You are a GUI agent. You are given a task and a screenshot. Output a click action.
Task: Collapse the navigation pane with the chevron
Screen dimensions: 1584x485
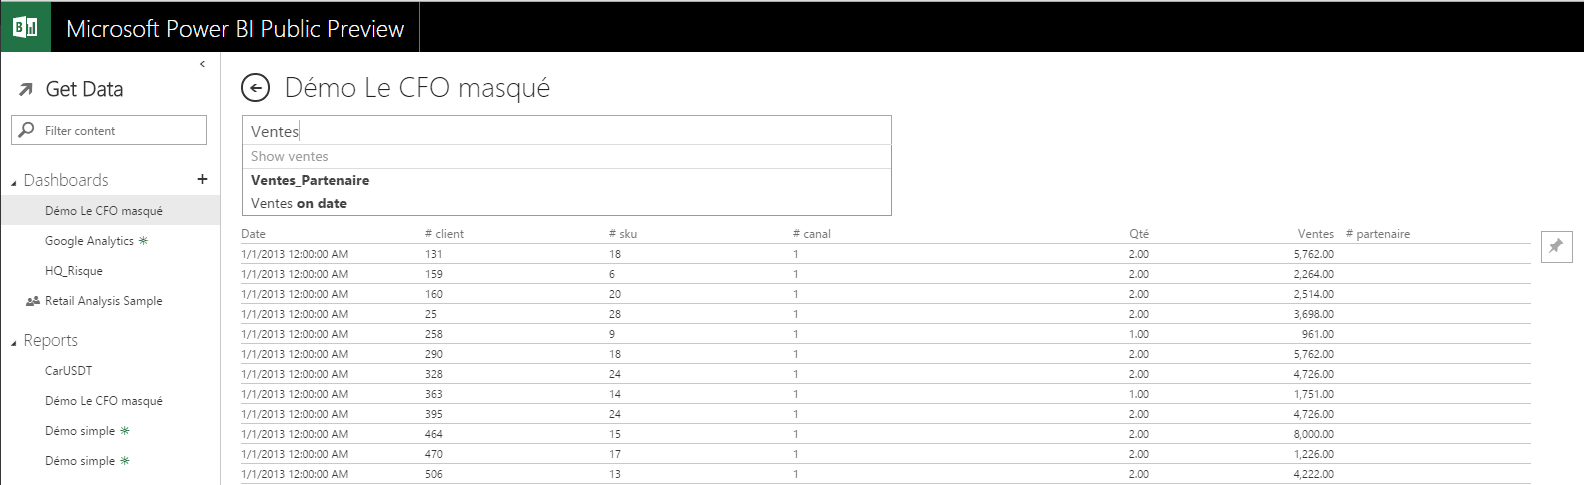point(202,64)
